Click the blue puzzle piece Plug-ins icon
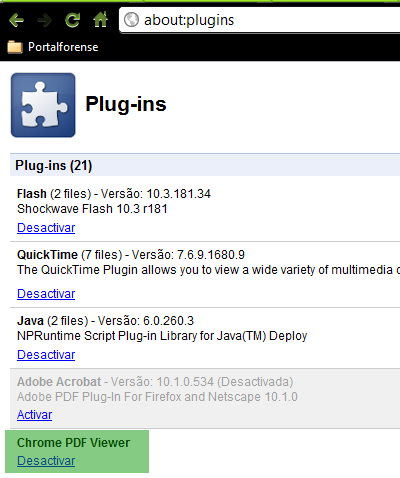 (x=43, y=105)
